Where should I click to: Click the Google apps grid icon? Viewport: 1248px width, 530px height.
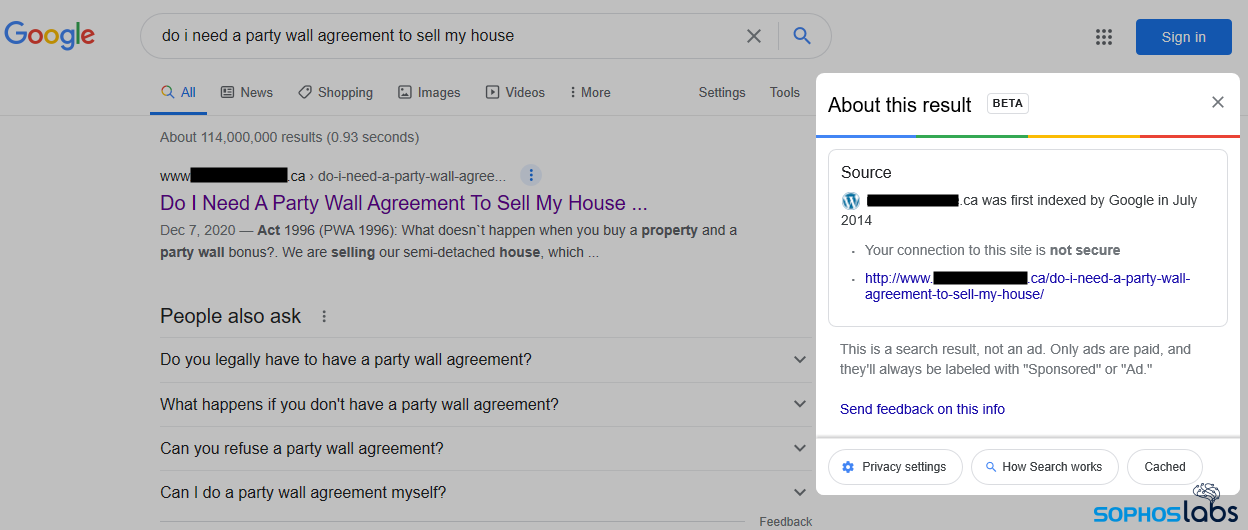[1104, 37]
